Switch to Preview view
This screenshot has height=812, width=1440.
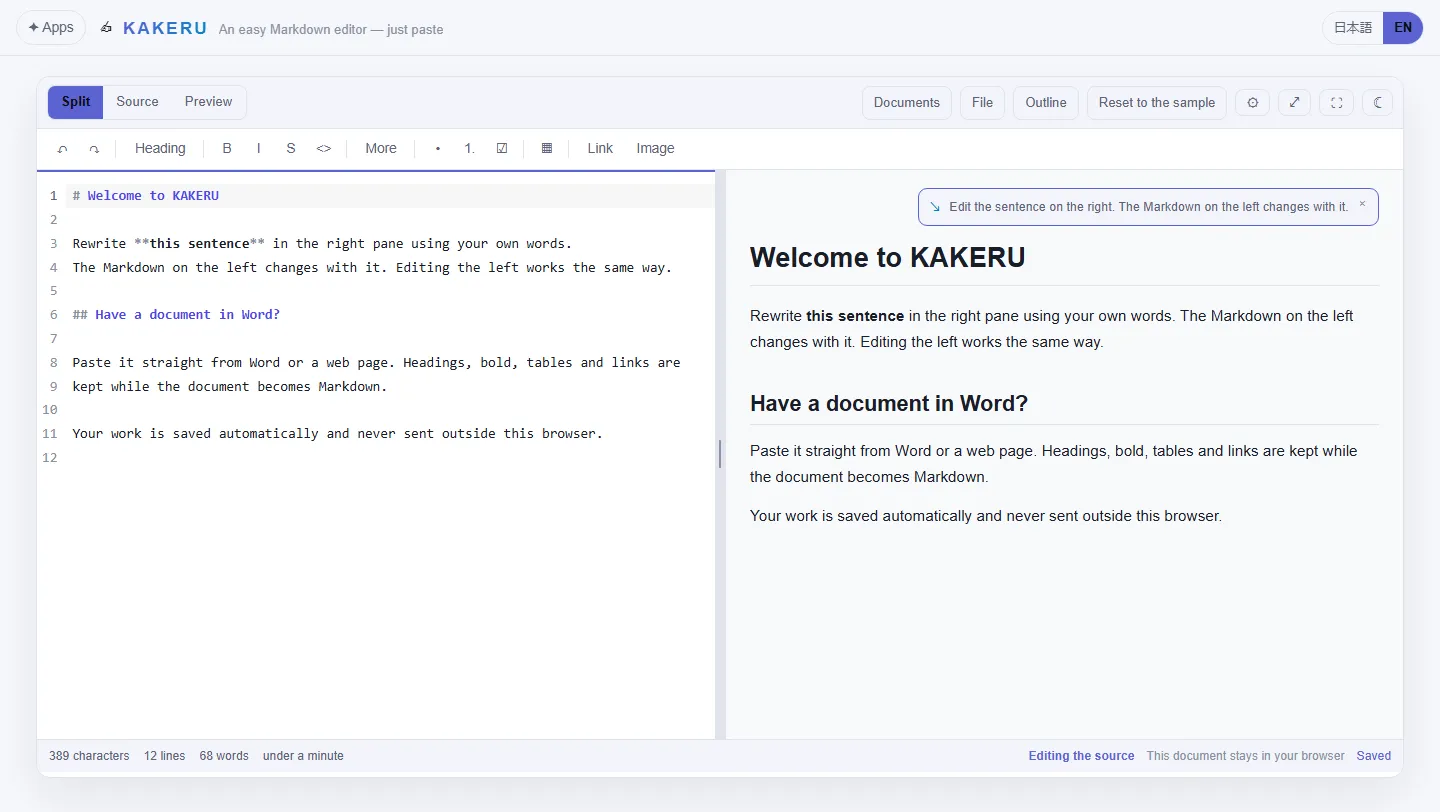click(208, 102)
